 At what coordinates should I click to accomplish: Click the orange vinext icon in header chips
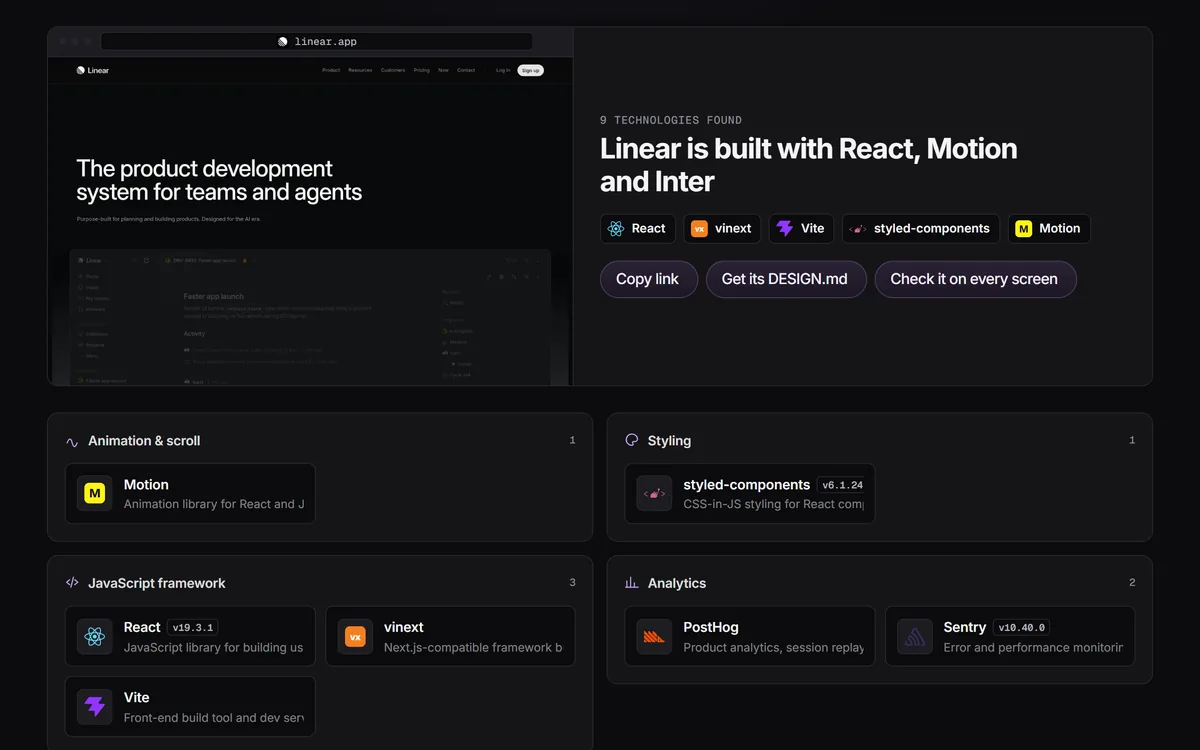(x=699, y=228)
